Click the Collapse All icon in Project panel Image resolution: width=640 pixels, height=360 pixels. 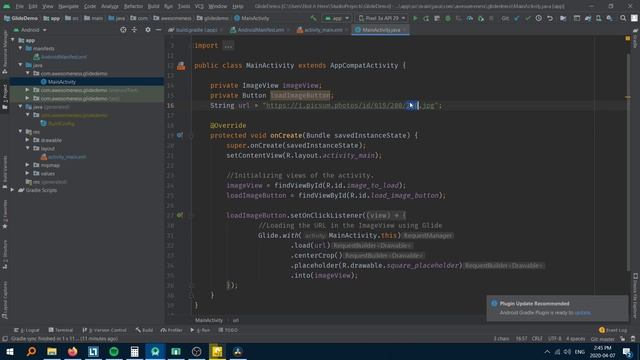coord(134,30)
